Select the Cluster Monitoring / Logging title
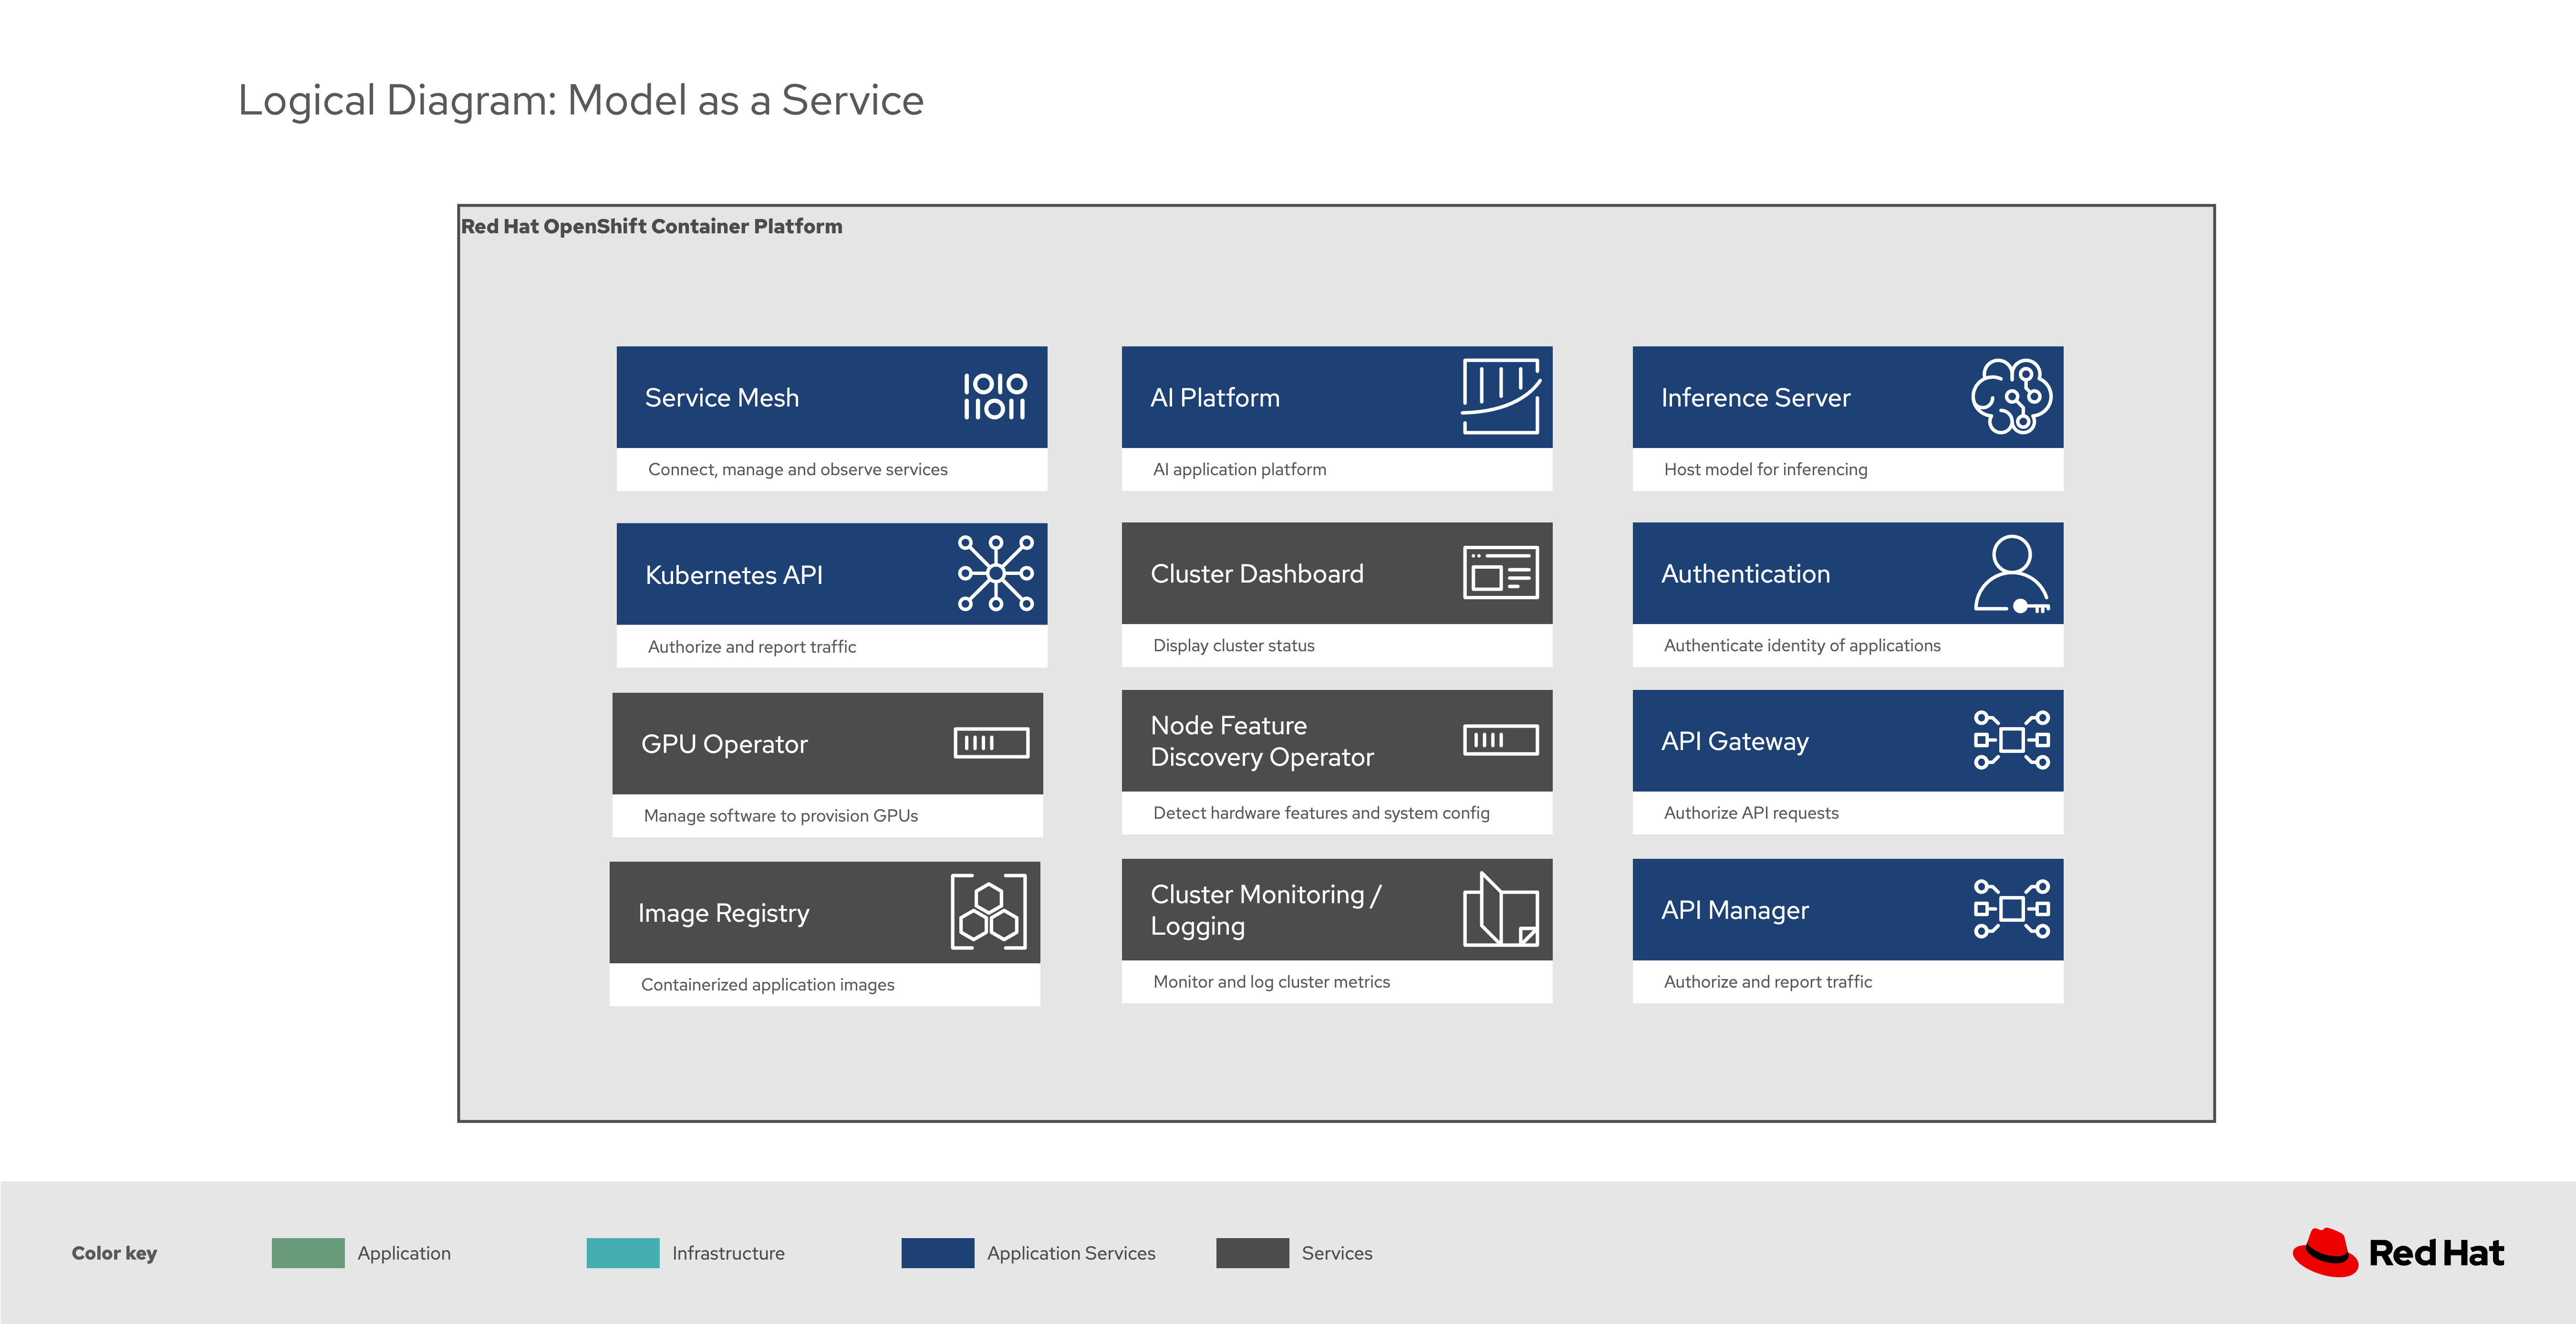2576x1324 pixels. tap(1266, 910)
